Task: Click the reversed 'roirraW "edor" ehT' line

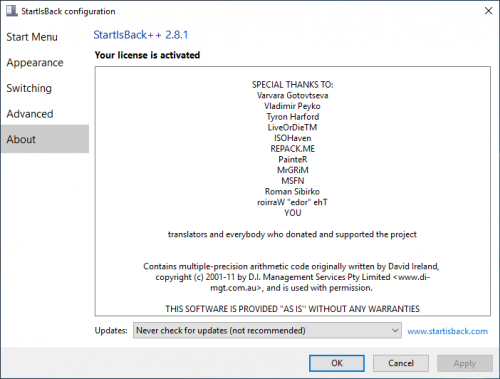Action: (x=292, y=202)
